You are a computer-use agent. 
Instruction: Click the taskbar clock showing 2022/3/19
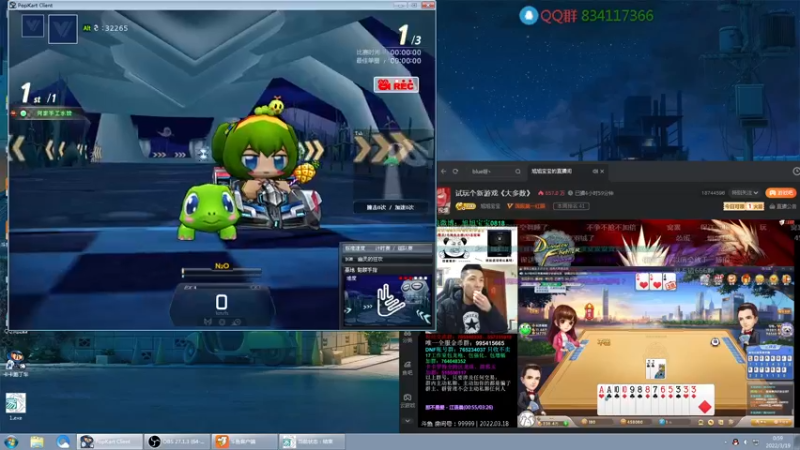pos(777,442)
